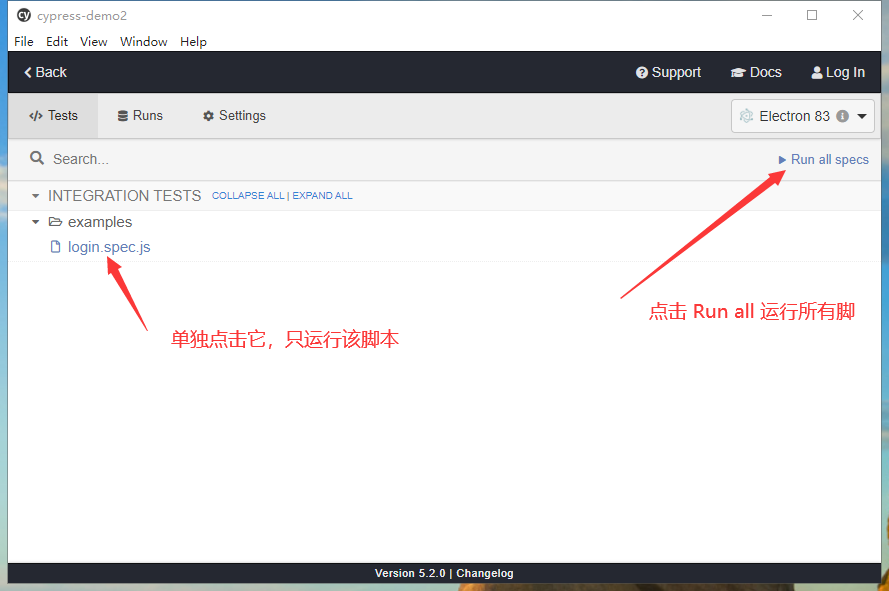
Task: Click the Docs graduation cap icon
Action: (738, 73)
